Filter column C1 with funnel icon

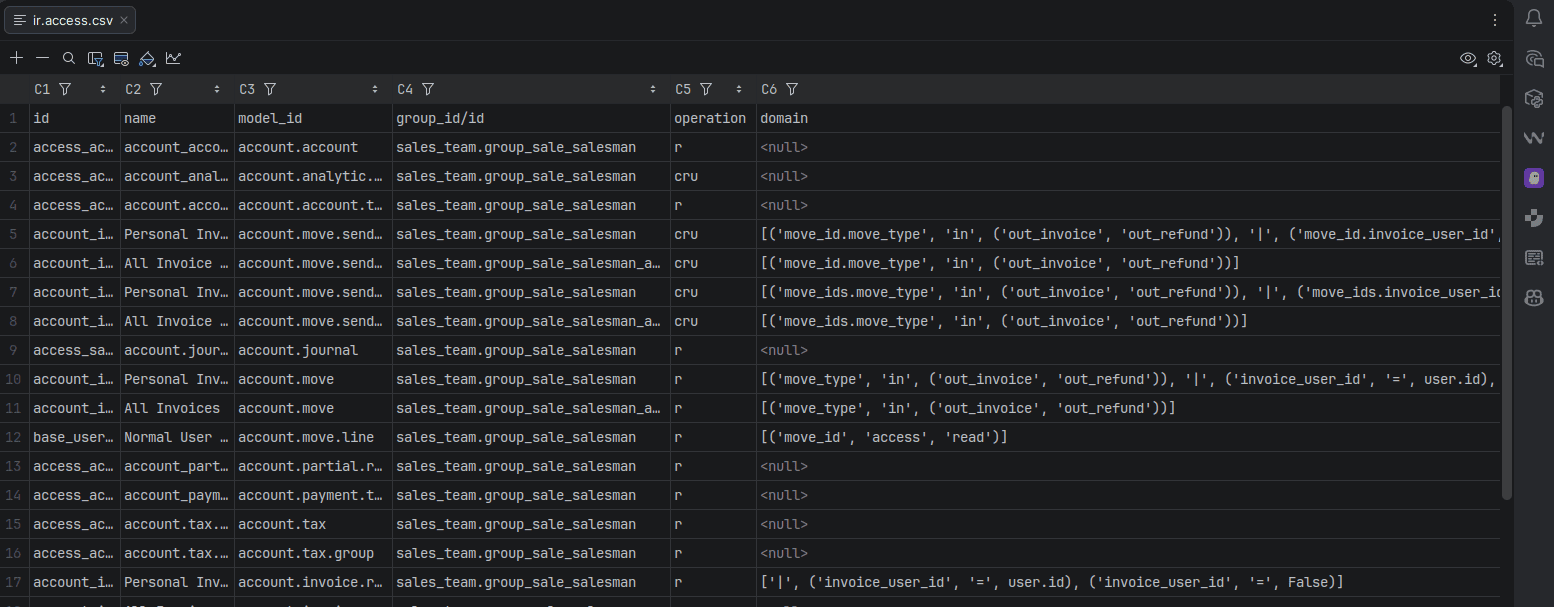pyautogui.click(x=65, y=89)
